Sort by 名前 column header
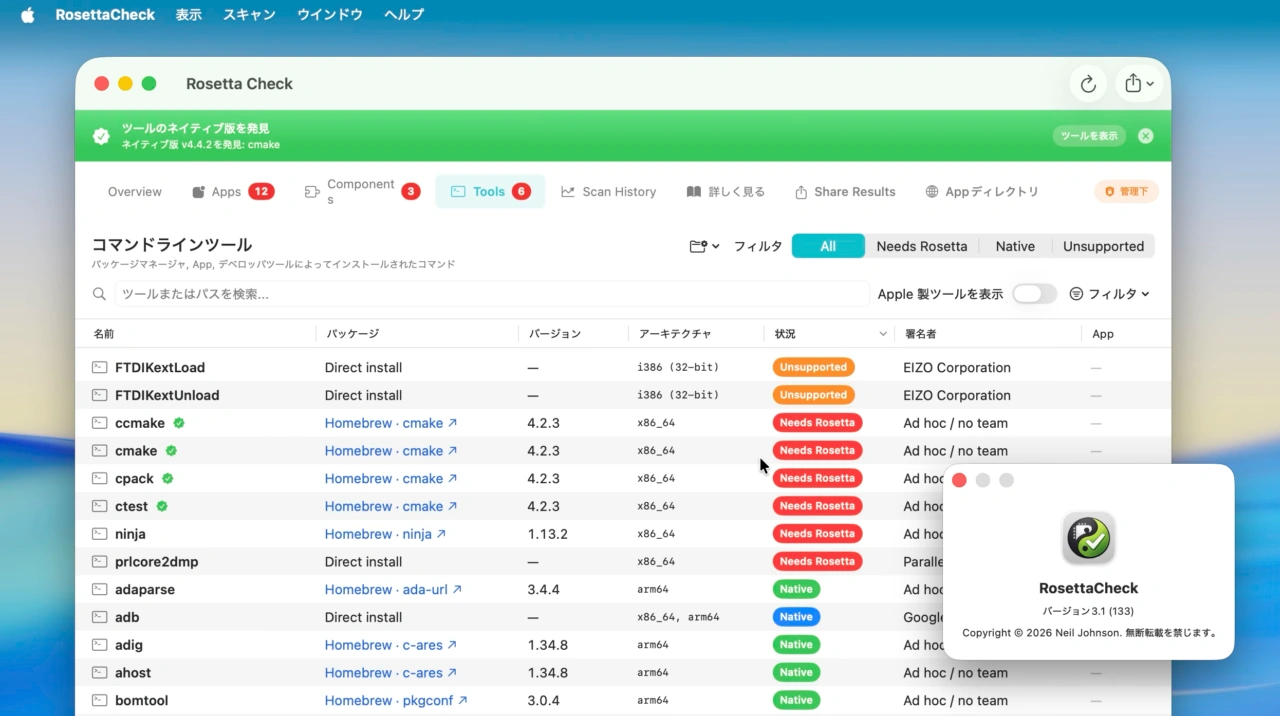The width and height of the screenshot is (1280, 716). (x=104, y=334)
